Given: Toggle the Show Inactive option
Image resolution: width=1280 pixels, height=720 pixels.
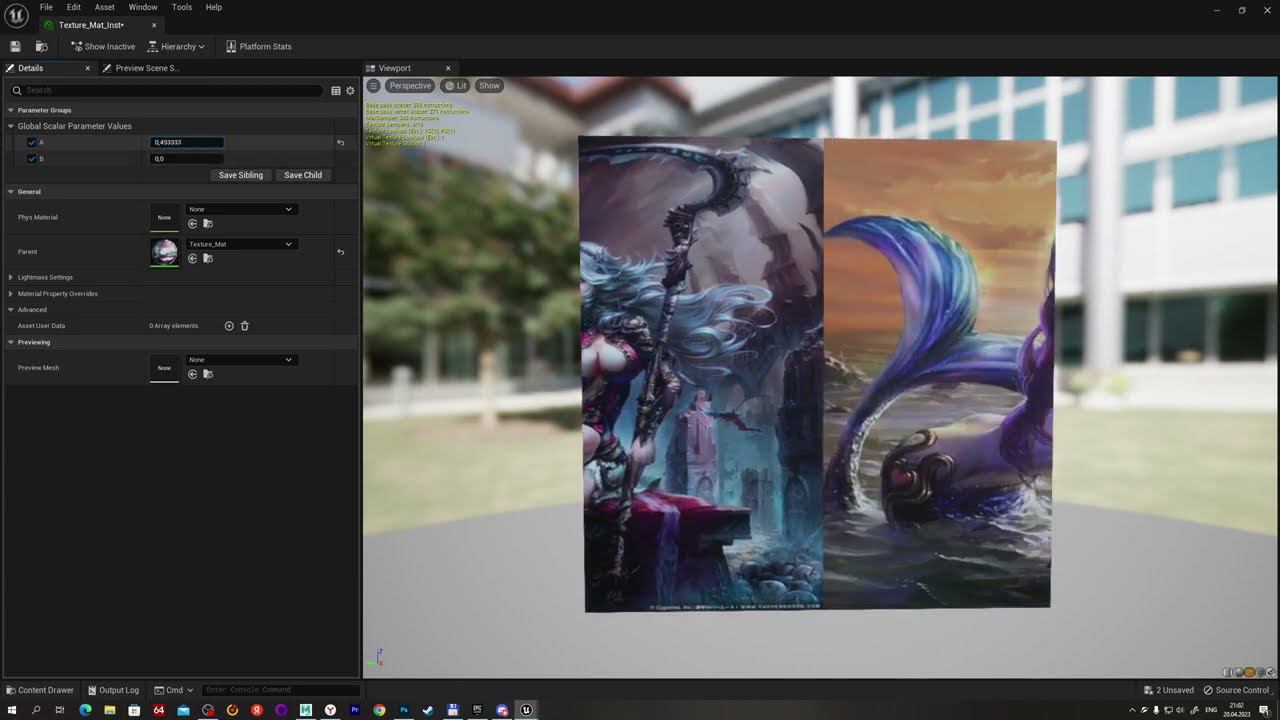Looking at the screenshot, I should click(x=102, y=46).
